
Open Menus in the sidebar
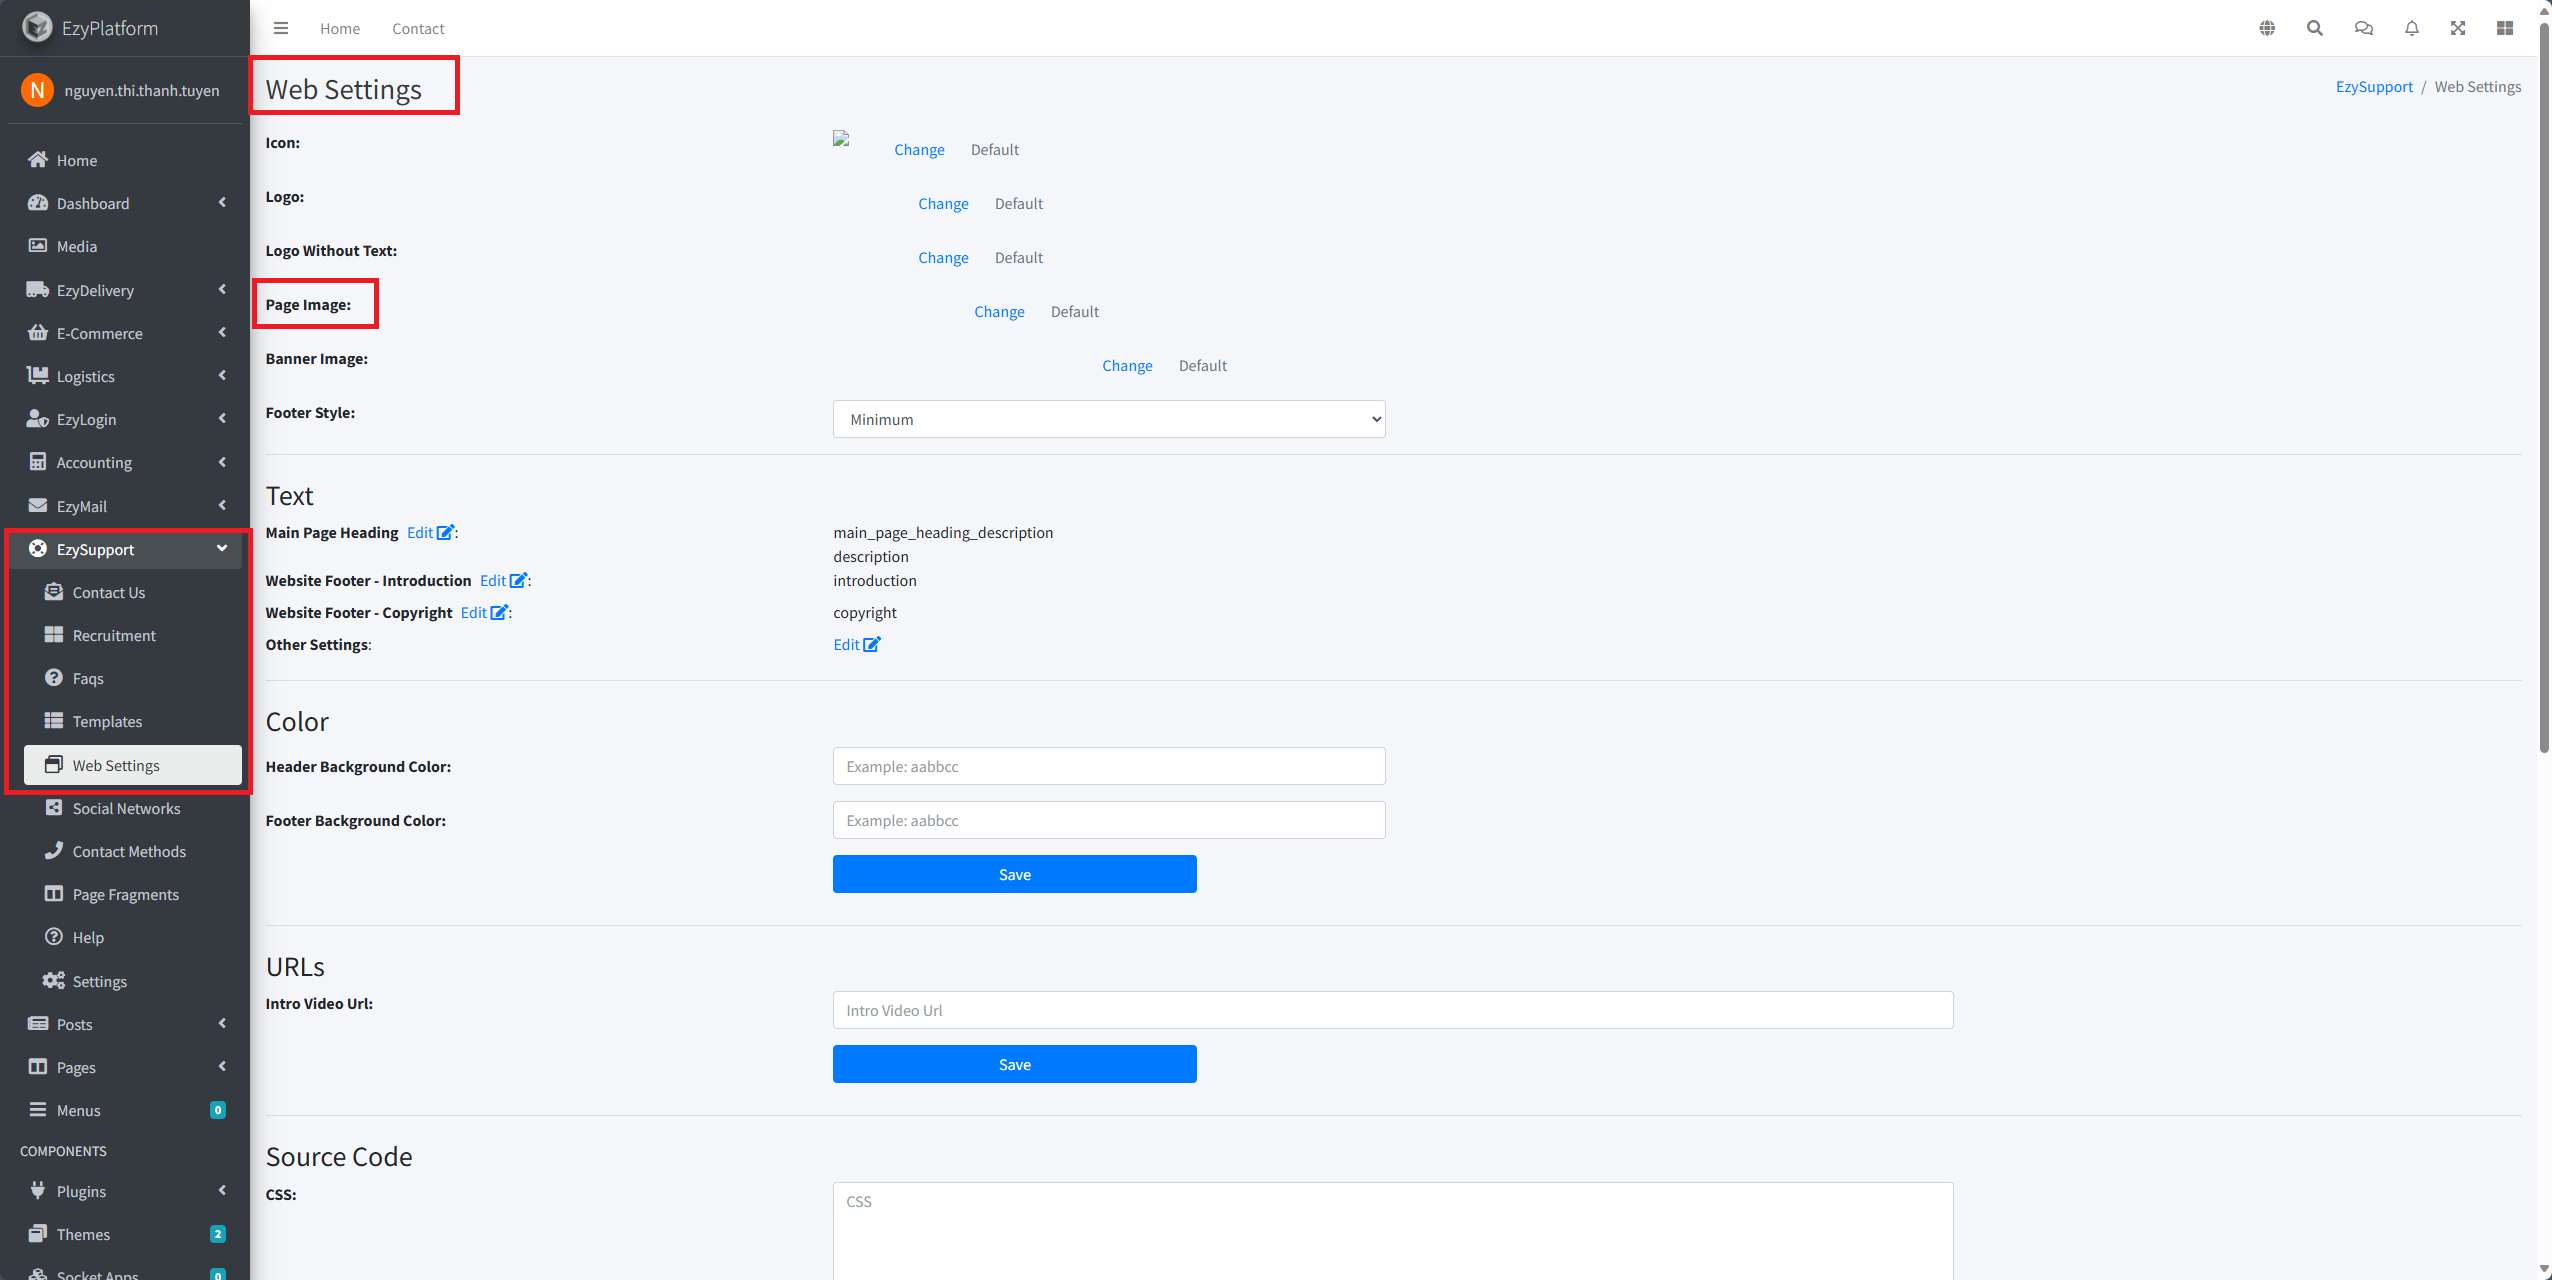(125, 1110)
